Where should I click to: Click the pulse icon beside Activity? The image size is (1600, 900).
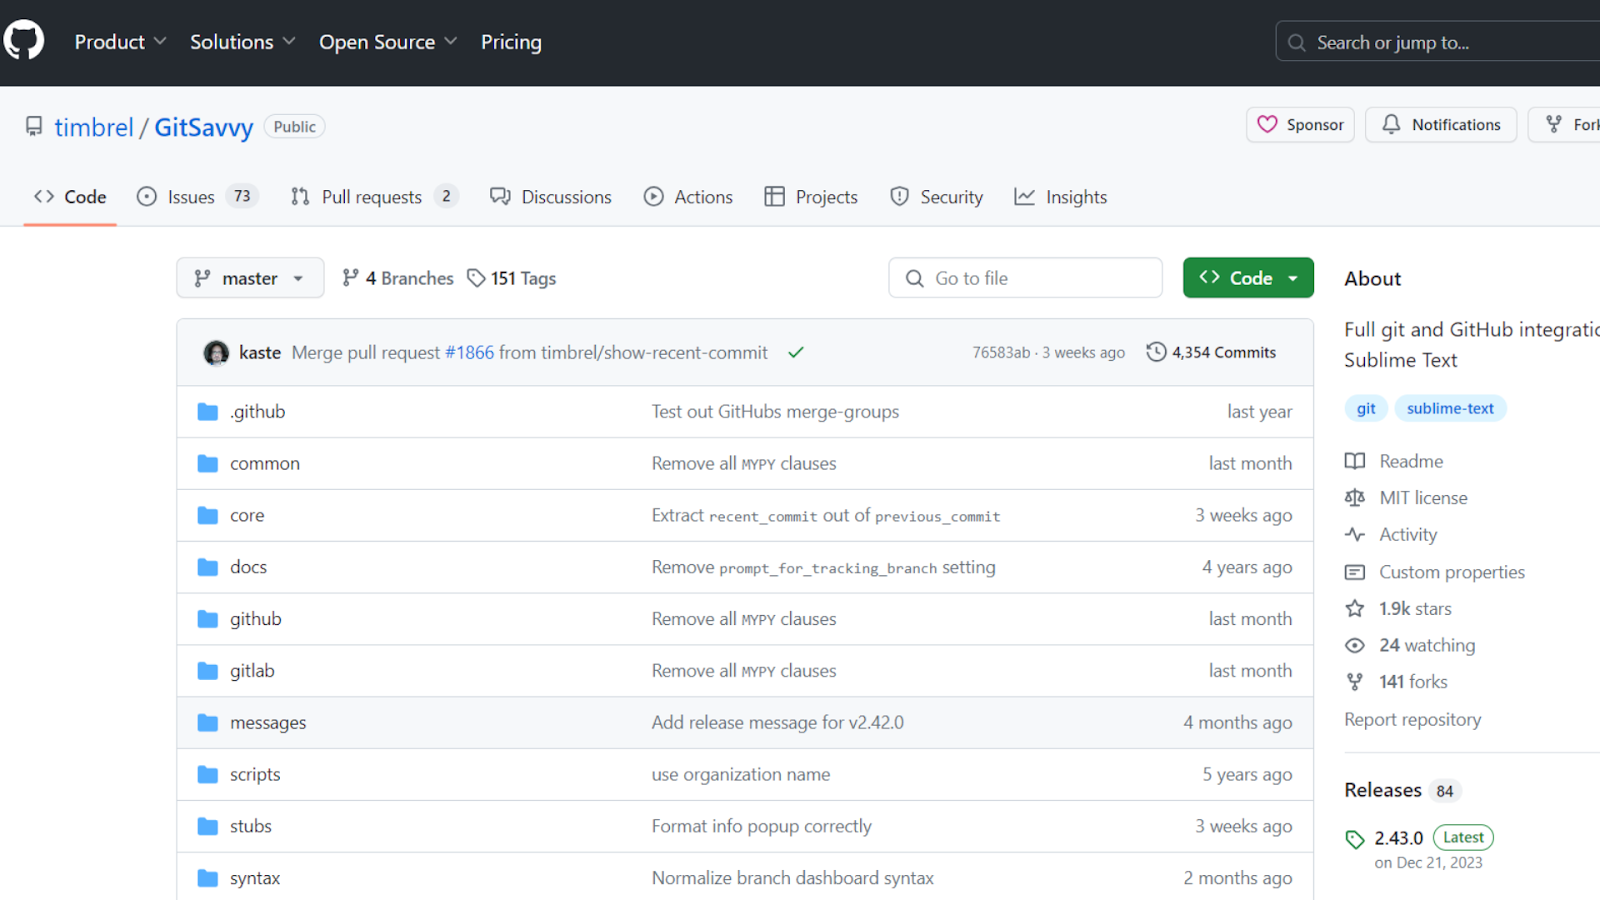click(x=1355, y=535)
